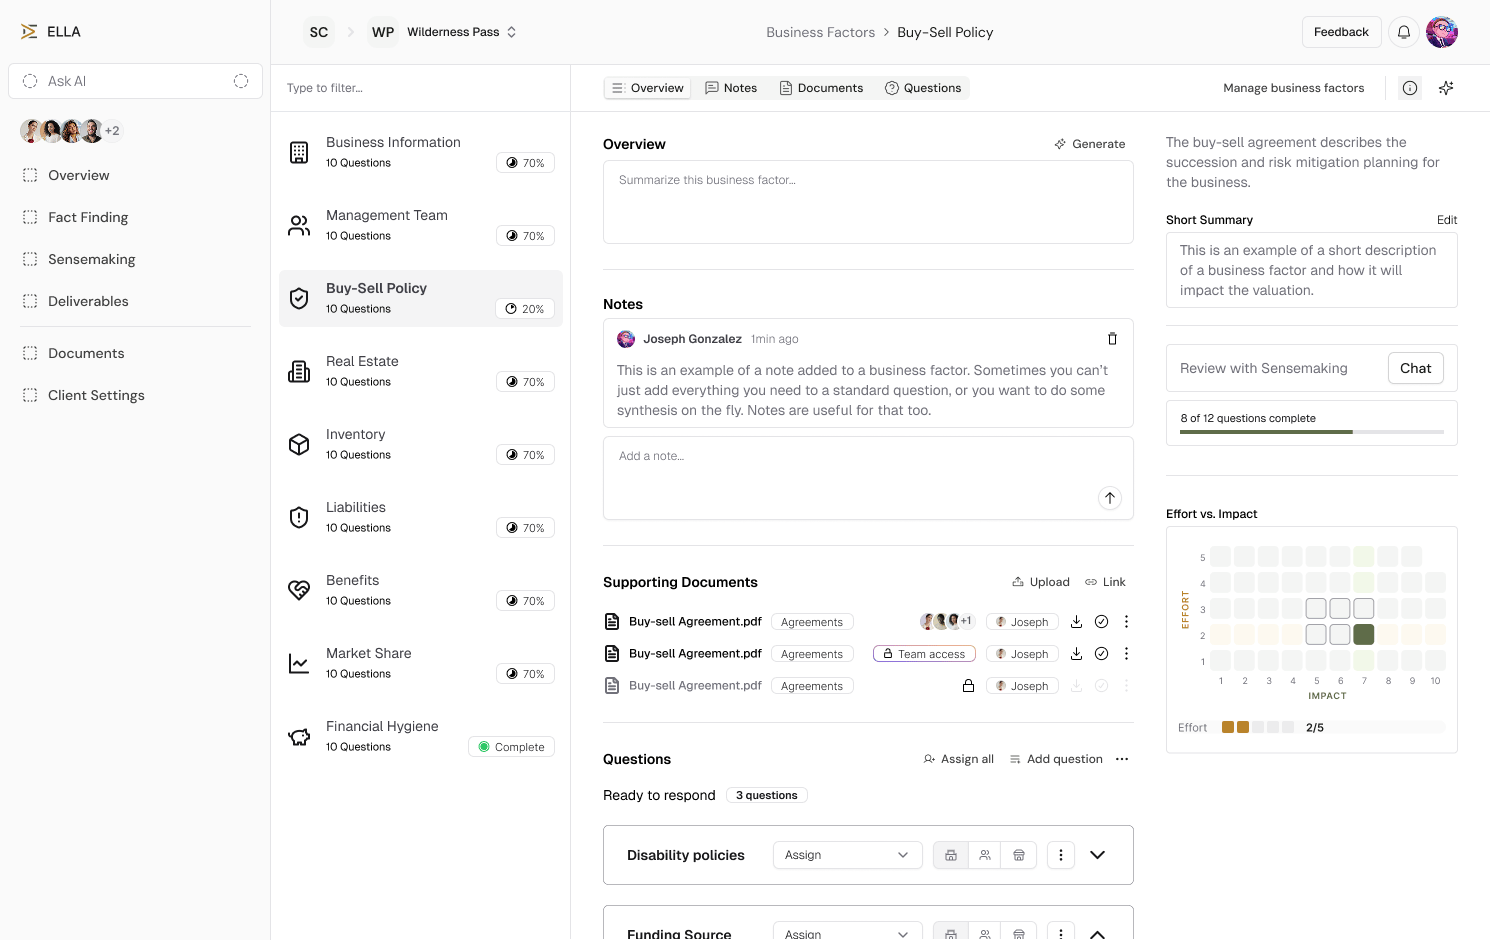Open Fact Finding in the sidebar
The height and width of the screenshot is (940, 1490).
(88, 217)
